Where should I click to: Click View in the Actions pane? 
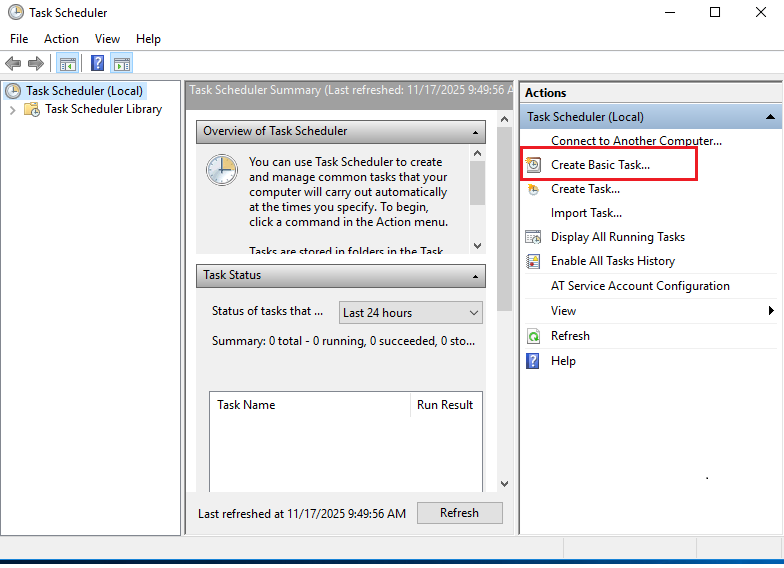tap(563, 311)
